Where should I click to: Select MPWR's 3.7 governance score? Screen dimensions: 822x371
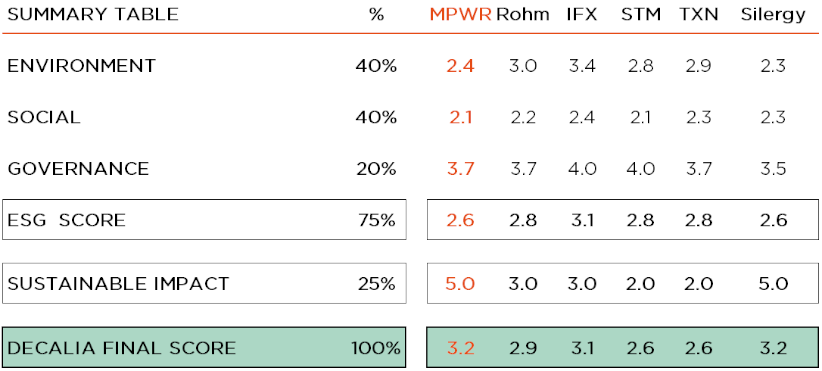[x=460, y=169]
